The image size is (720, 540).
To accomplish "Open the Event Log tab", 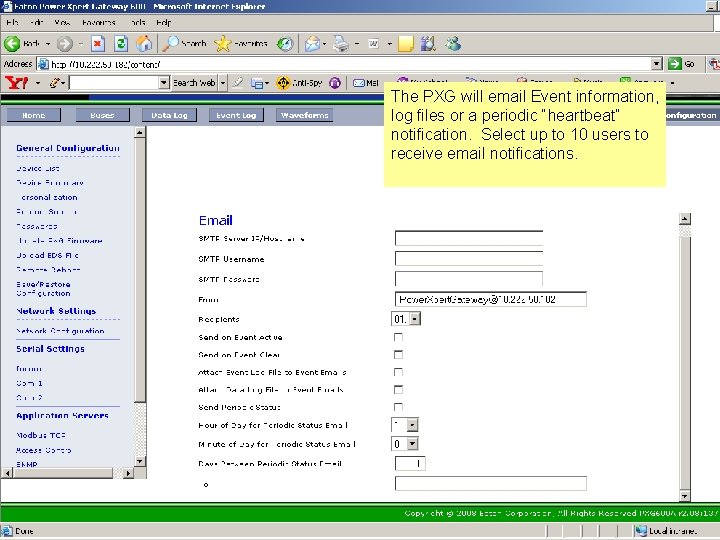I will point(236,115).
